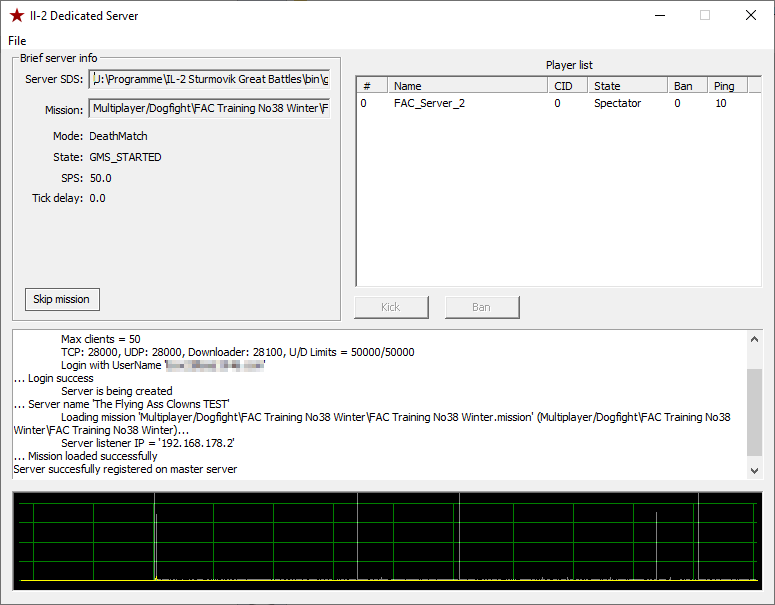775x605 pixels.
Task: Click the SPS value 50.0
Action: tap(101, 178)
